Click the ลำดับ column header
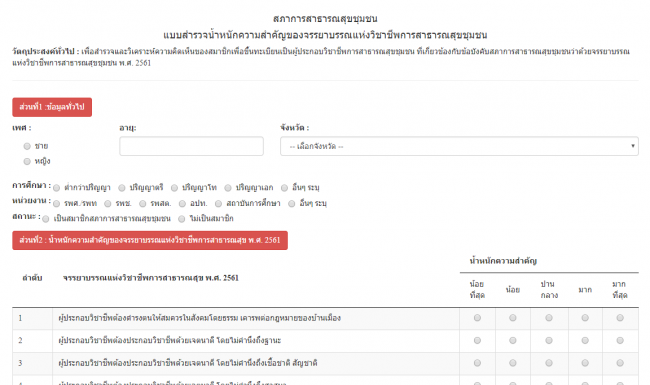The width and height of the screenshot is (650, 385). pyautogui.click(x=32, y=278)
